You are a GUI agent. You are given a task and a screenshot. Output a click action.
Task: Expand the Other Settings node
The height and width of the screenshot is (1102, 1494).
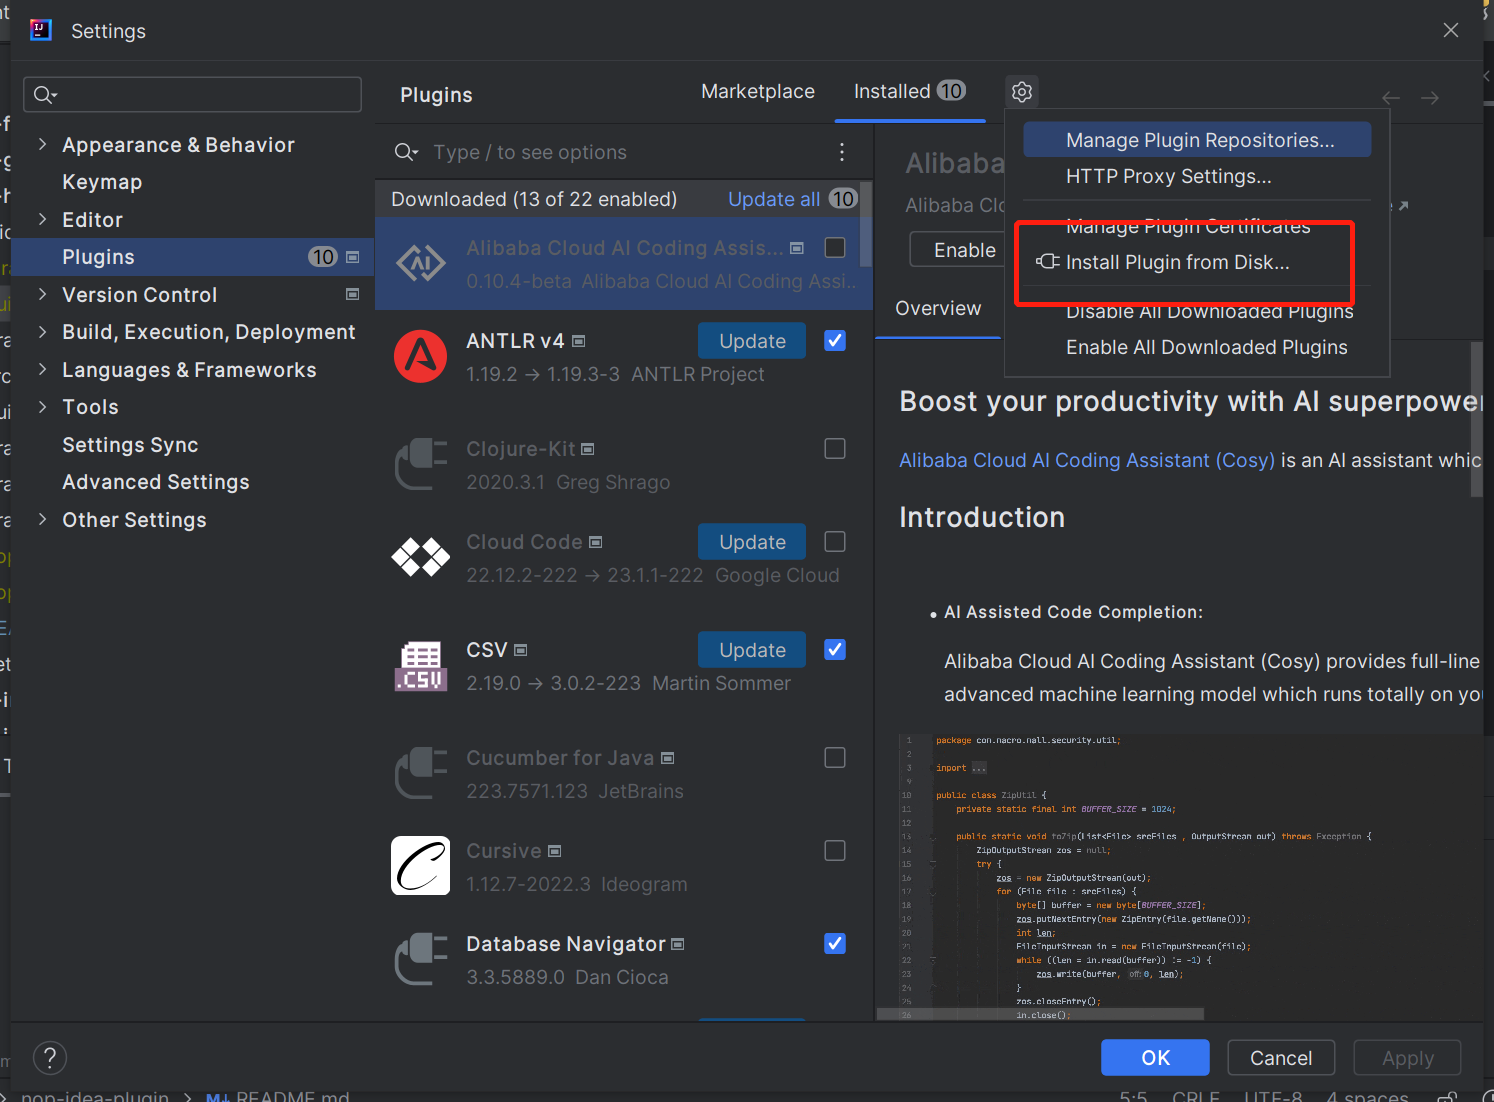(42, 519)
